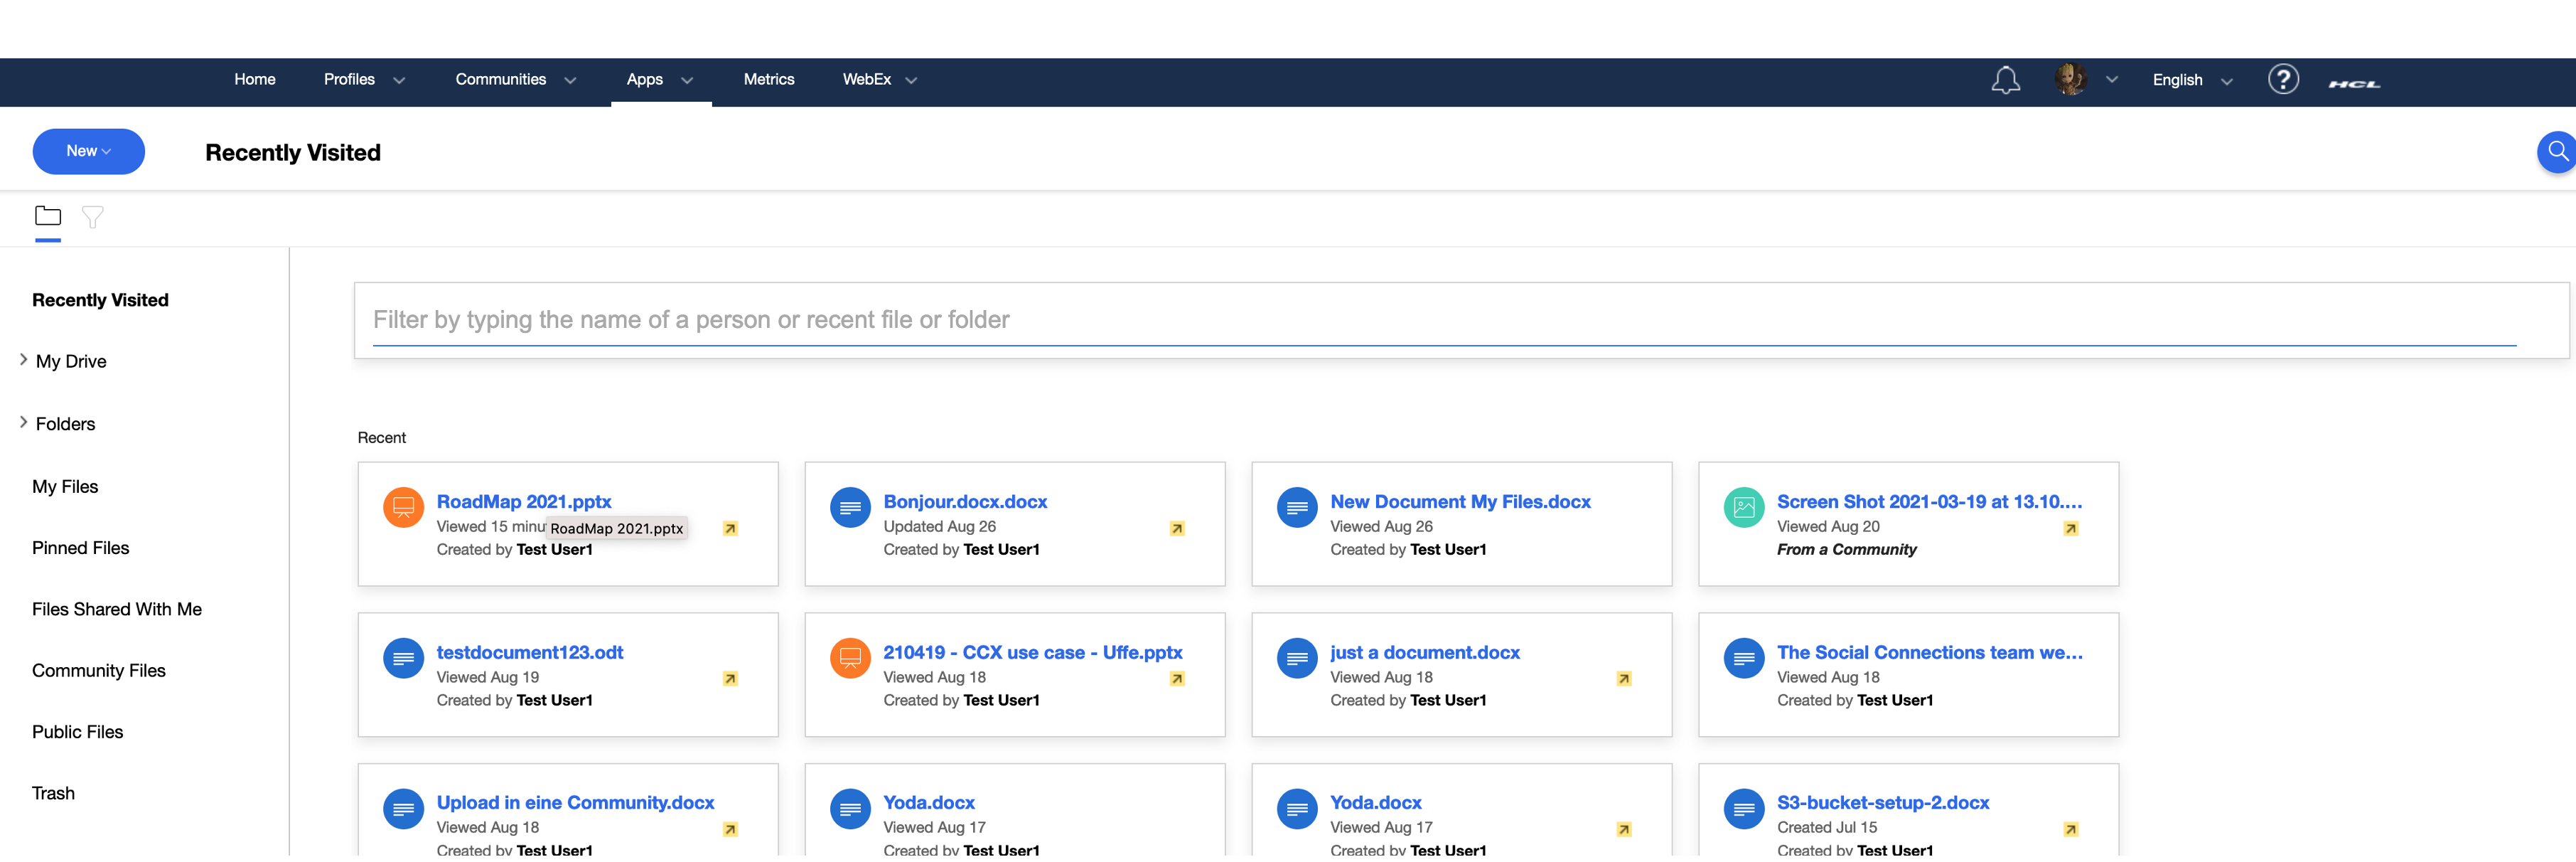Open Trash in sidebar
The image size is (2576, 862).
[x=53, y=794]
